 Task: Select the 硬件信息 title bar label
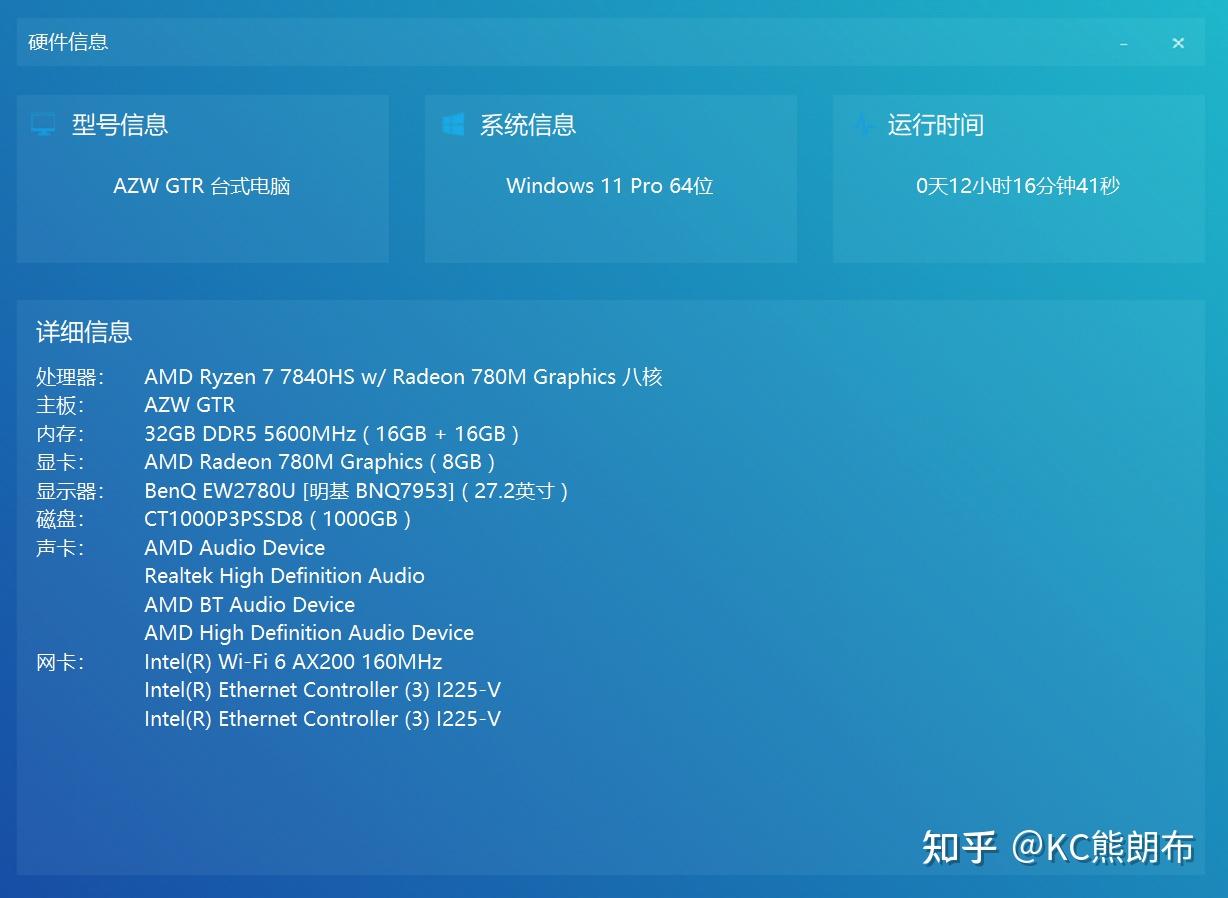66,42
